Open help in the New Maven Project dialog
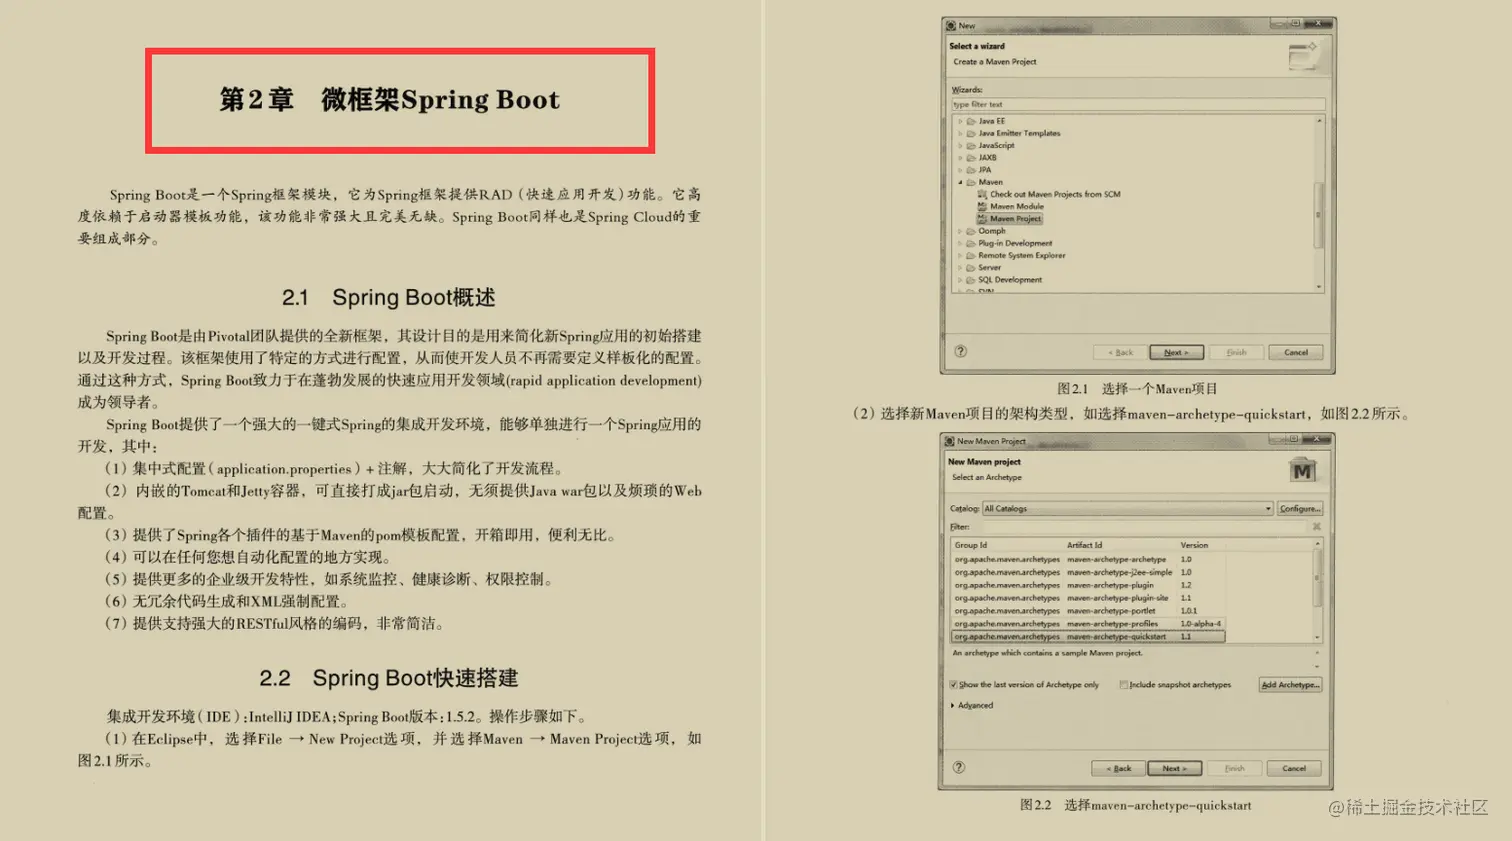This screenshot has width=1512, height=841. click(959, 767)
